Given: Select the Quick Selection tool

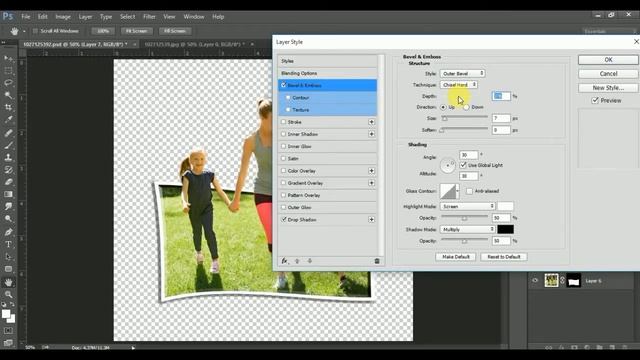Looking at the screenshot, I should (x=8, y=95).
